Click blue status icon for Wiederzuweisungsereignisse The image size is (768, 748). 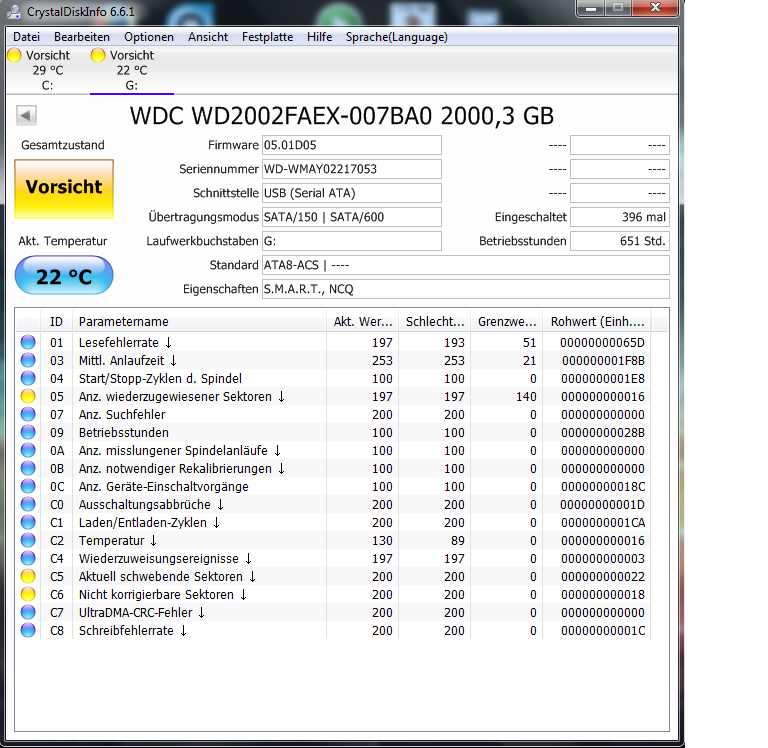28,558
